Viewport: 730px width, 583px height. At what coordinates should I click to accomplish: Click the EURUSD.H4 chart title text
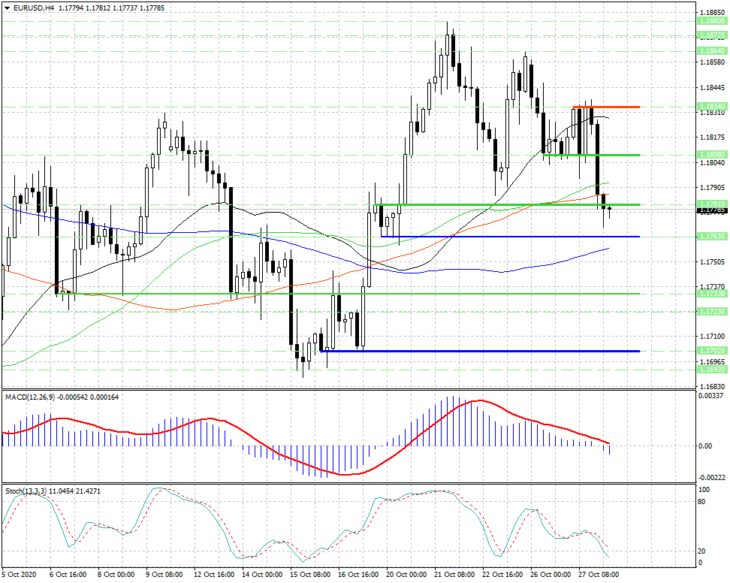pyautogui.click(x=33, y=8)
